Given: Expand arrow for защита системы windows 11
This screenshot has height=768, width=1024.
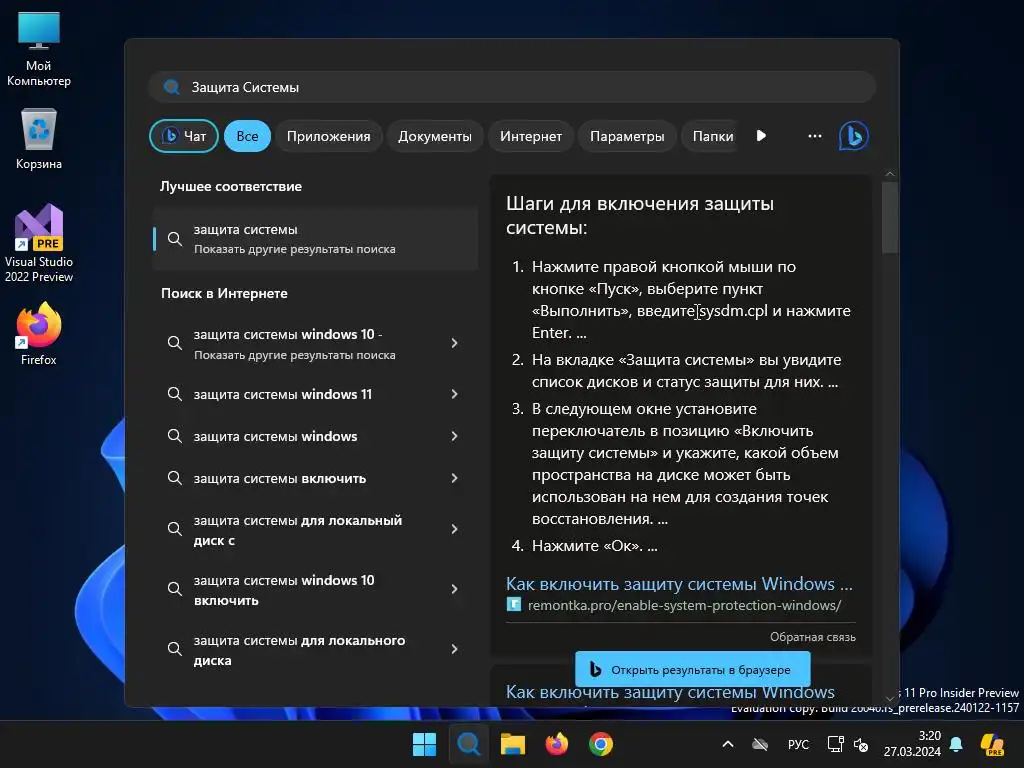Looking at the screenshot, I should pyautogui.click(x=455, y=394).
